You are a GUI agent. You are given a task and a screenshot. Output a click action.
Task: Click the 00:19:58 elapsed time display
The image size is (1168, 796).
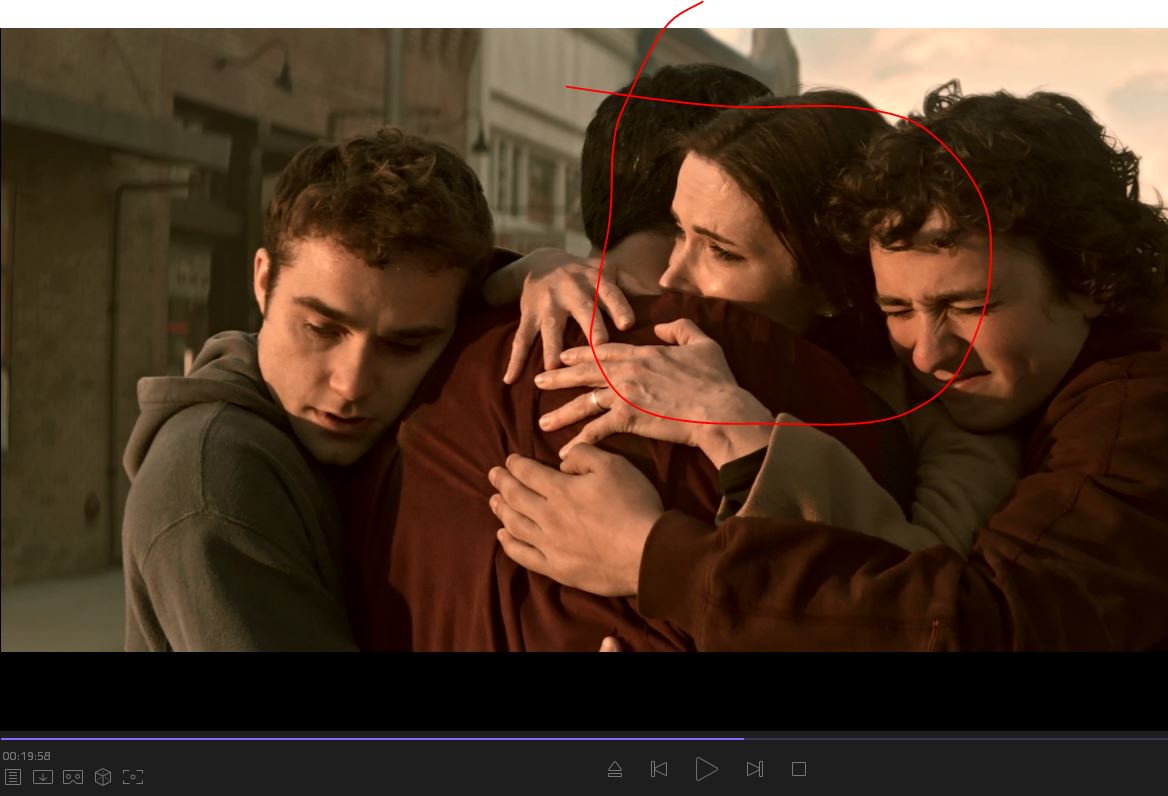pyautogui.click(x=27, y=756)
